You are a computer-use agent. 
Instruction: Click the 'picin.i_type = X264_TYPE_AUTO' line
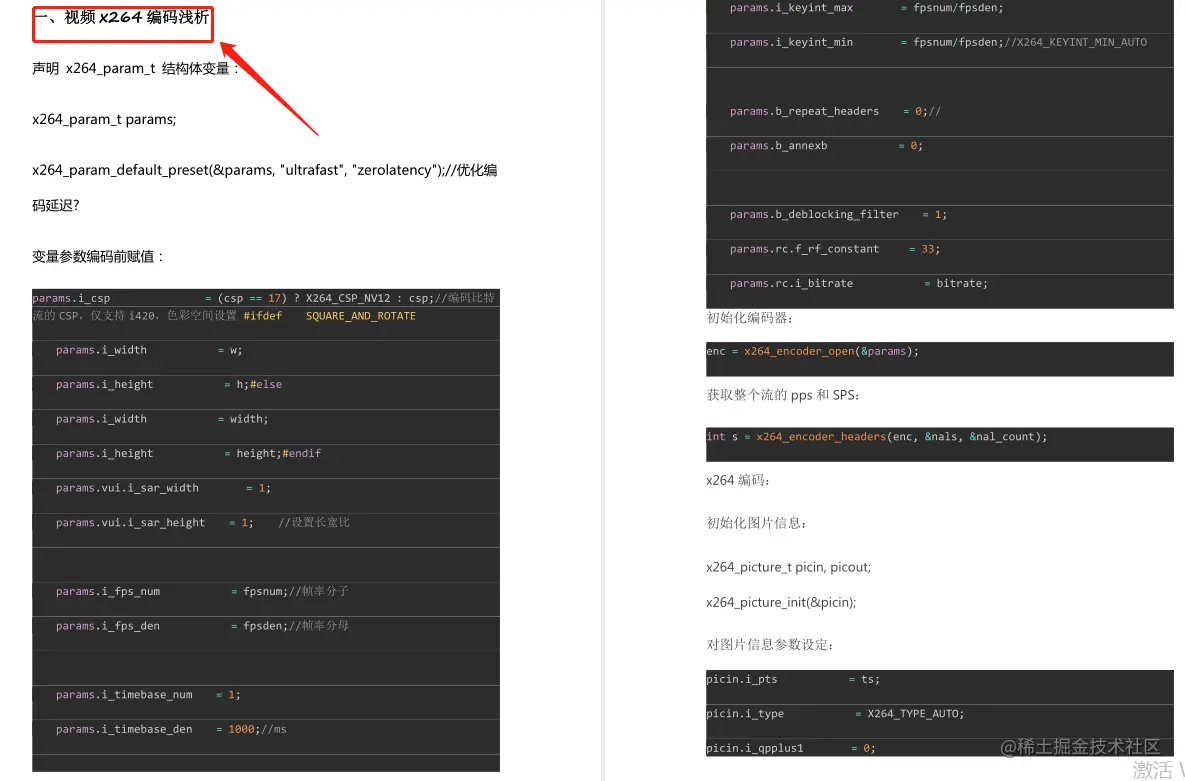coord(835,714)
